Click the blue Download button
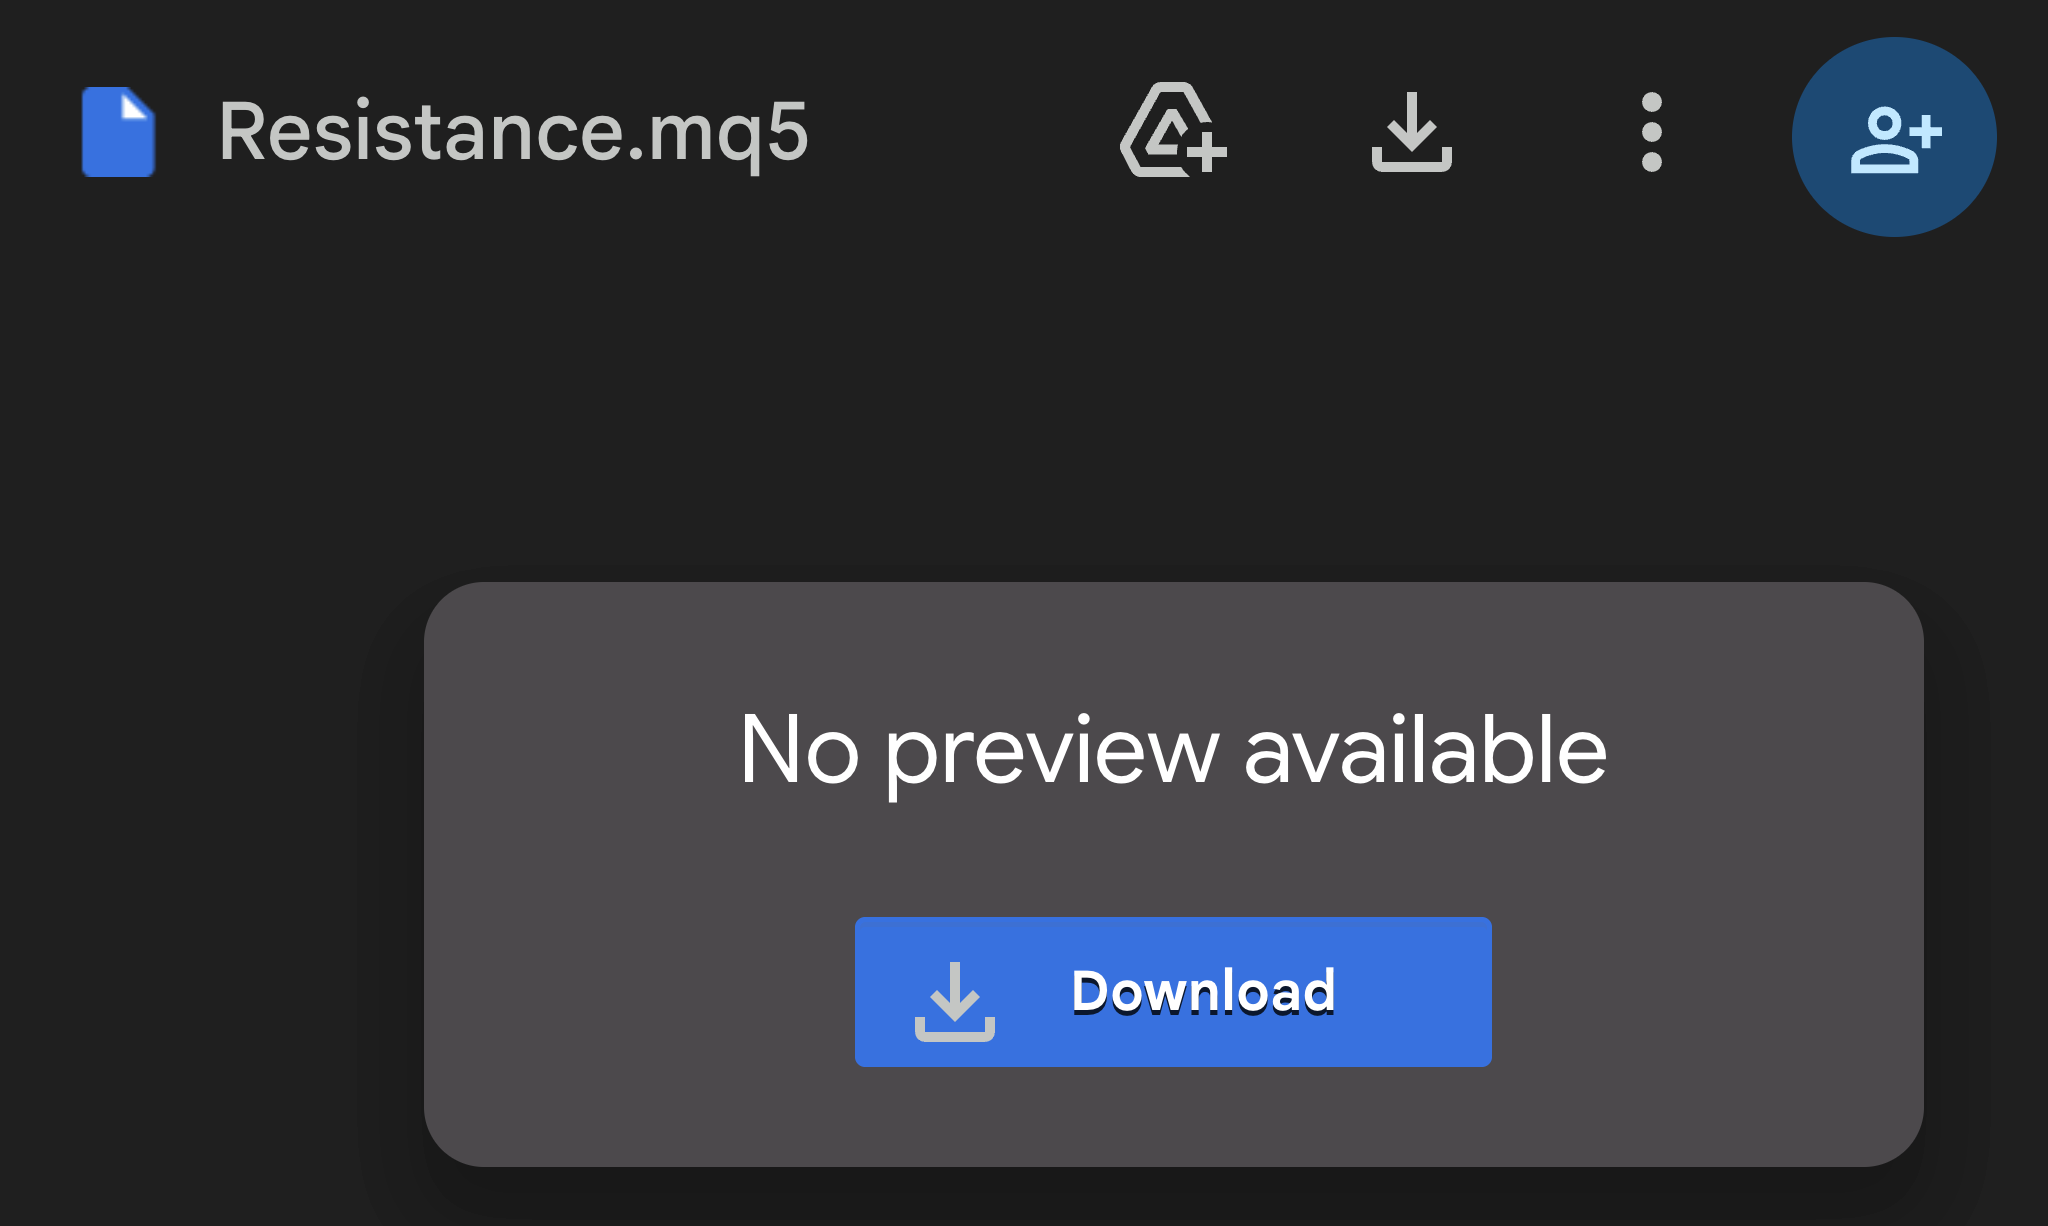The height and width of the screenshot is (1226, 2048). (1173, 991)
